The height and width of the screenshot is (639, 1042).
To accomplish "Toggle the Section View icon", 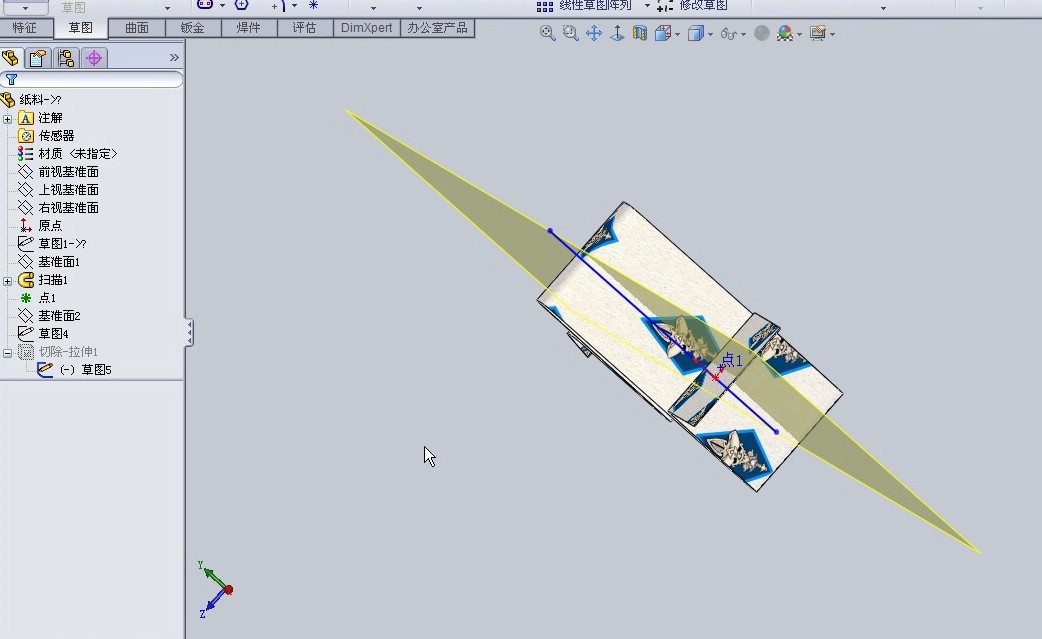I will [639, 33].
